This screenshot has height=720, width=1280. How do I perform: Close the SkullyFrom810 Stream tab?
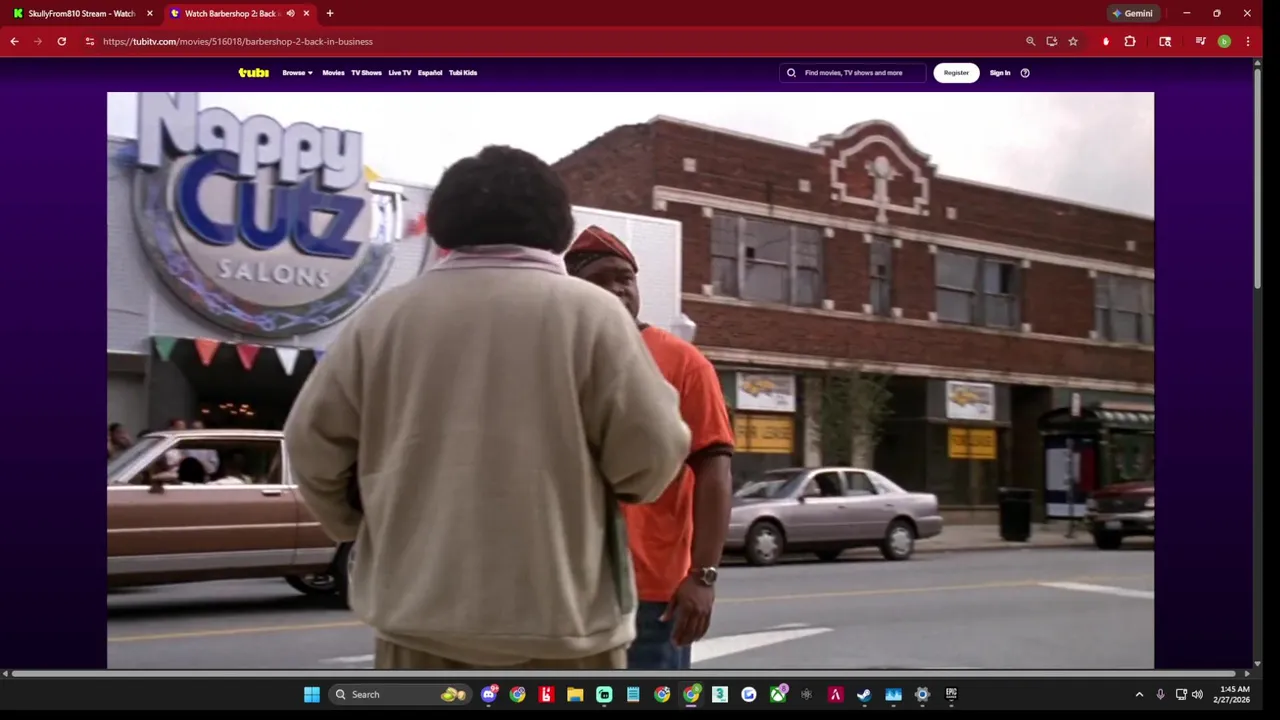point(150,13)
